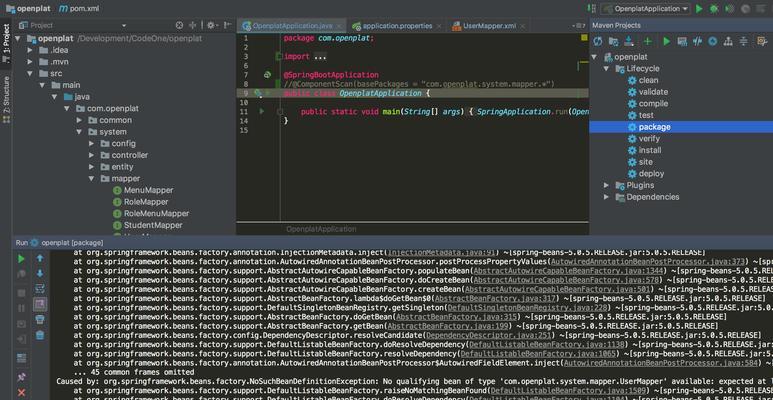Close the Run tab with red X
The width and height of the screenshot is (773, 400).
21,393
